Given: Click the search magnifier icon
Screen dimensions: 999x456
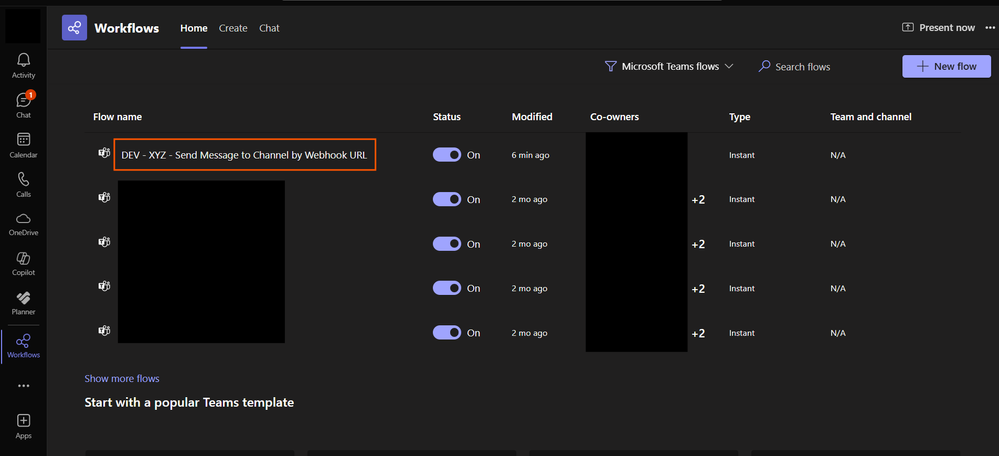Looking at the screenshot, I should [764, 66].
